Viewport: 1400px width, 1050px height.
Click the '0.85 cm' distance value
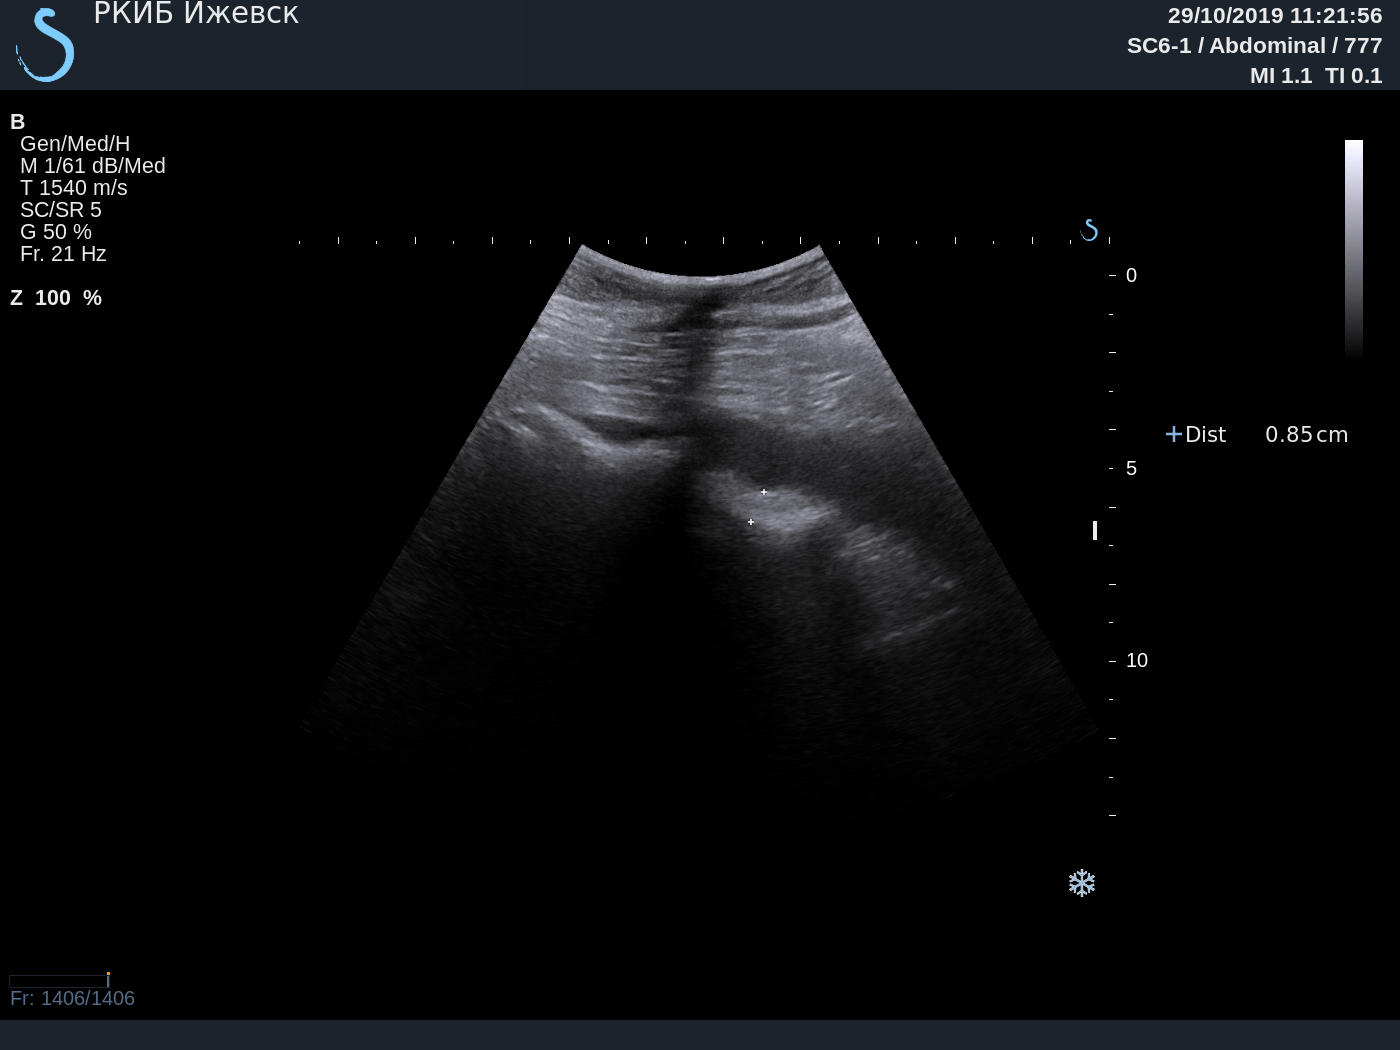(1306, 434)
